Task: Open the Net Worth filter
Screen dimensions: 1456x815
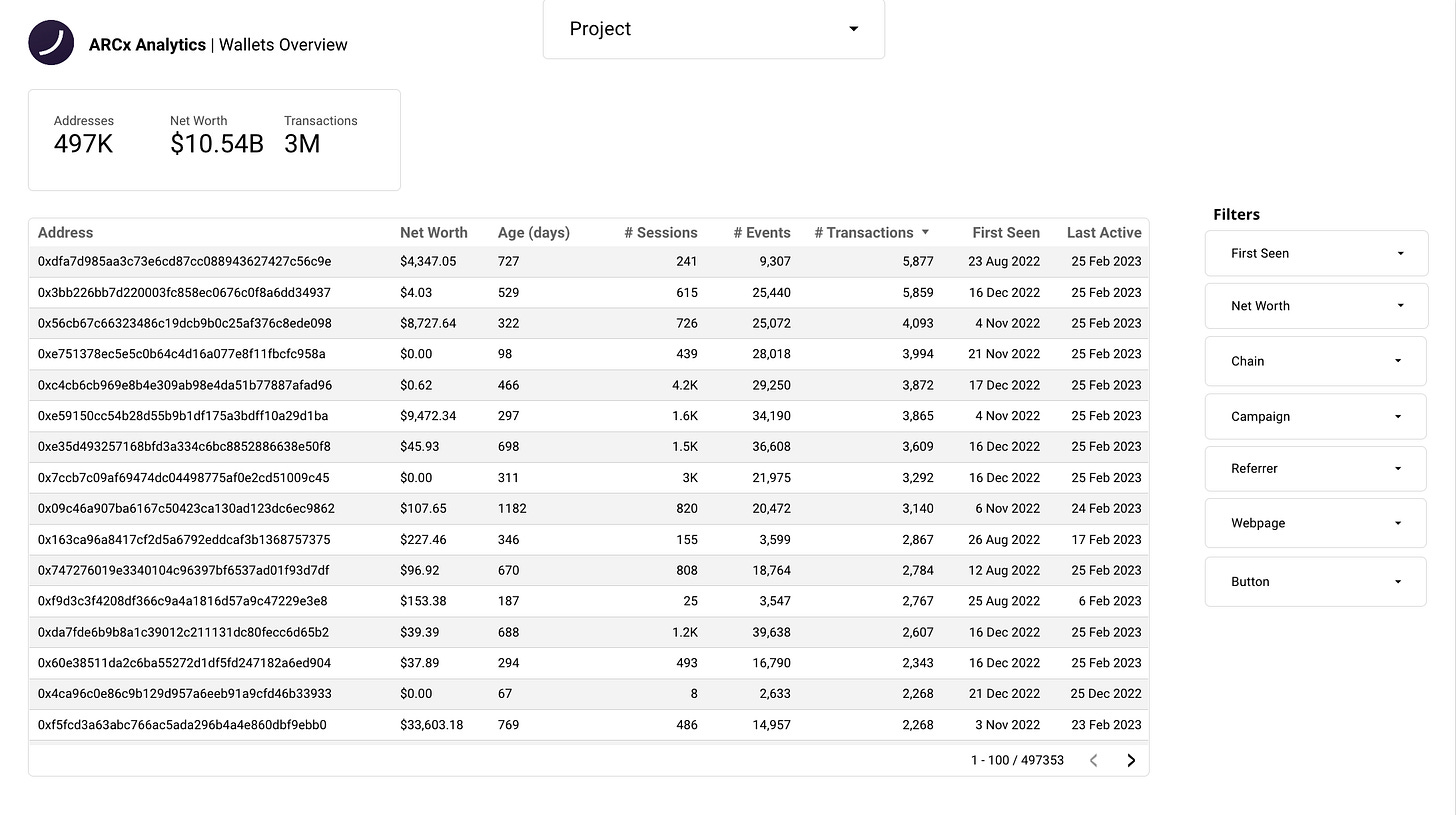Action: (x=1316, y=305)
